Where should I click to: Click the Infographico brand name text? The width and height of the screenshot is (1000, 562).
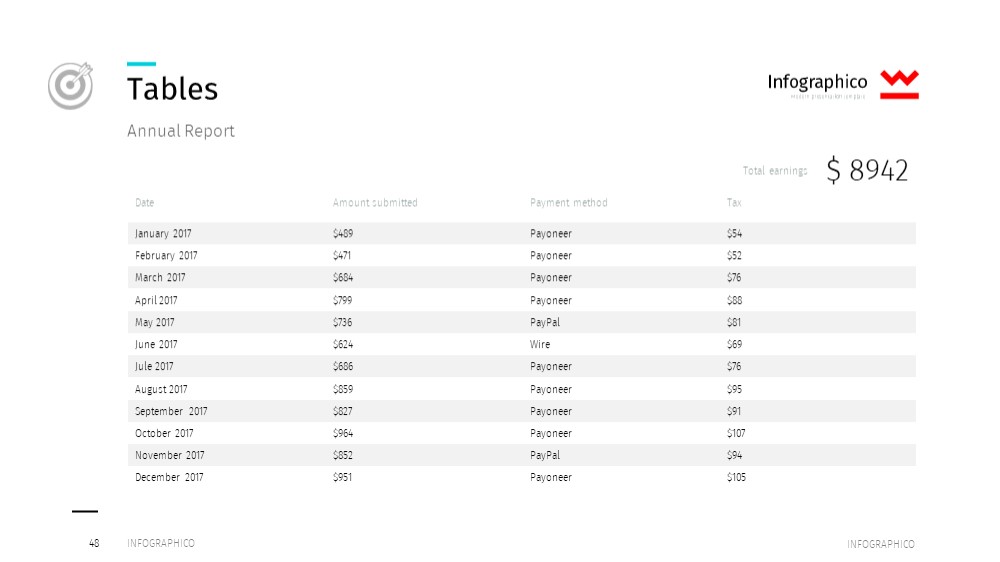tap(817, 82)
